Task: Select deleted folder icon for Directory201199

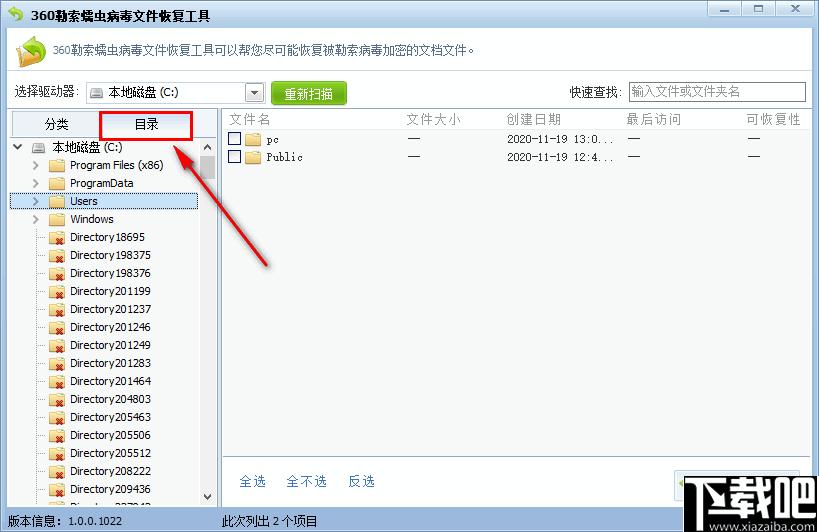Action: point(56,291)
